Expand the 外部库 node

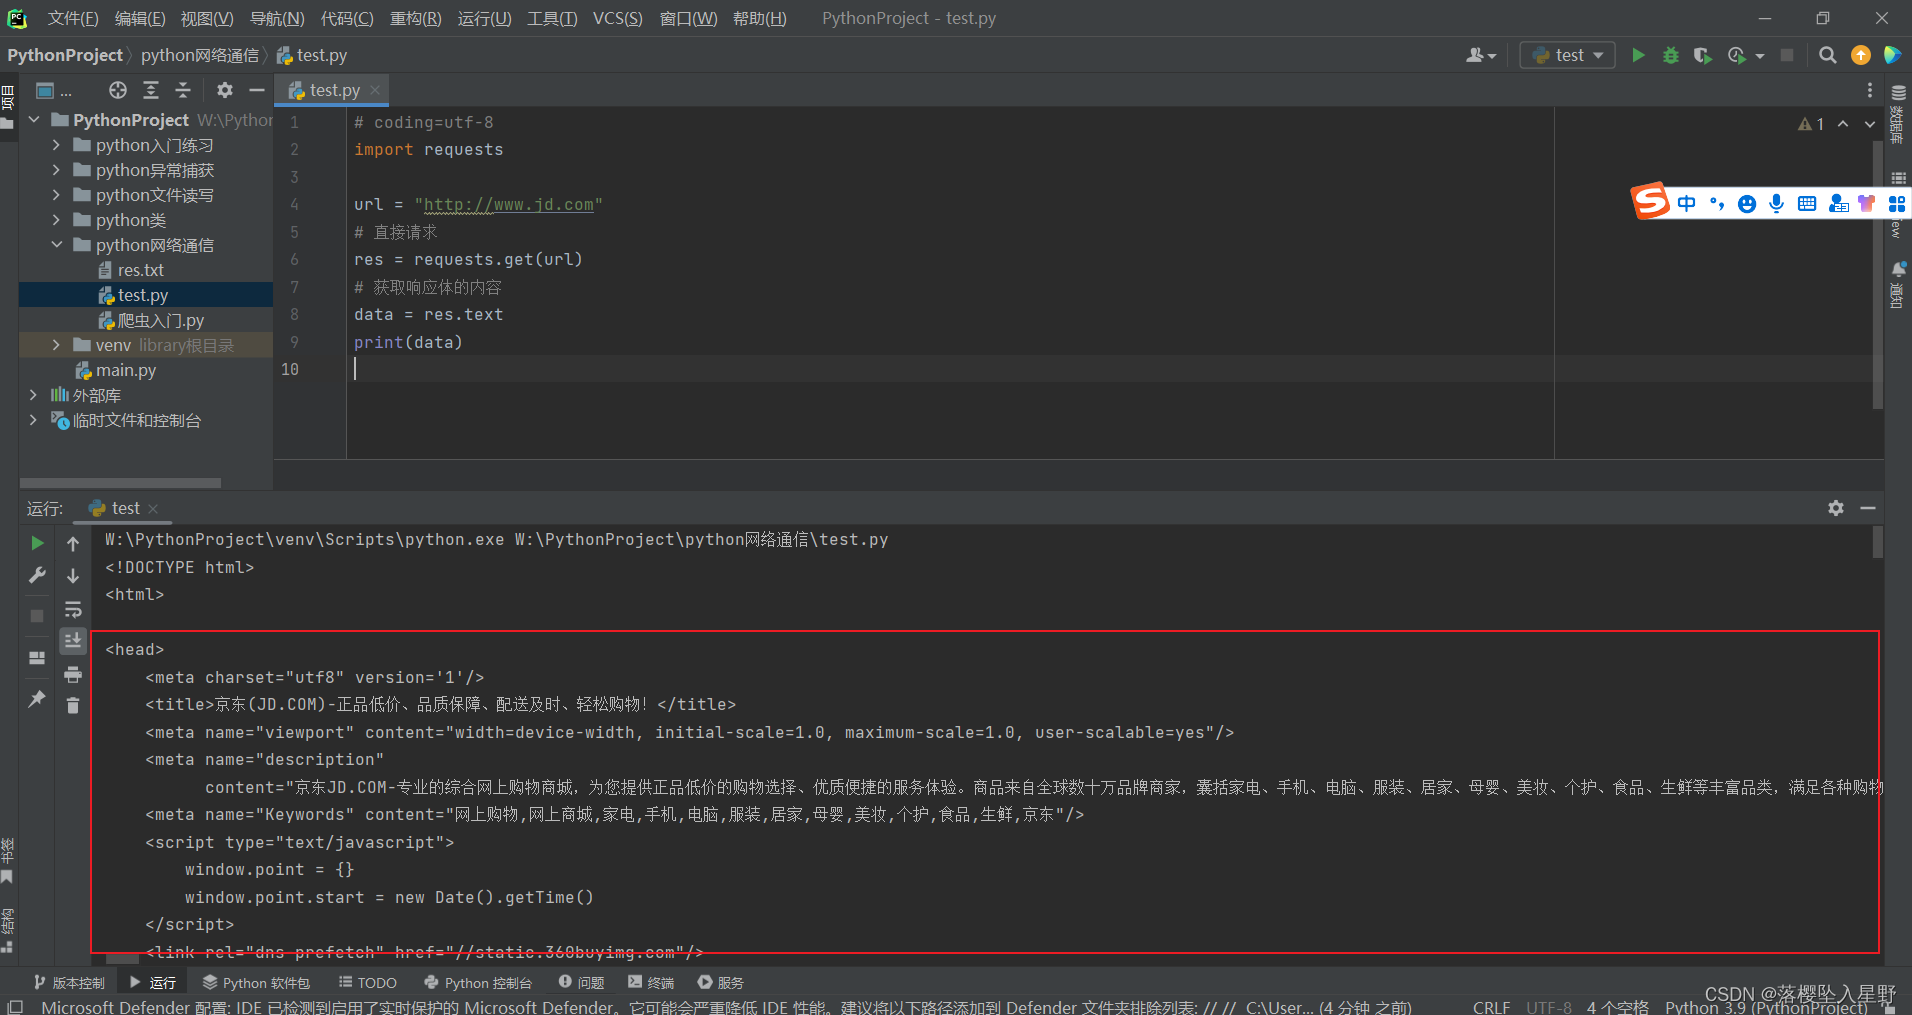pos(33,395)
